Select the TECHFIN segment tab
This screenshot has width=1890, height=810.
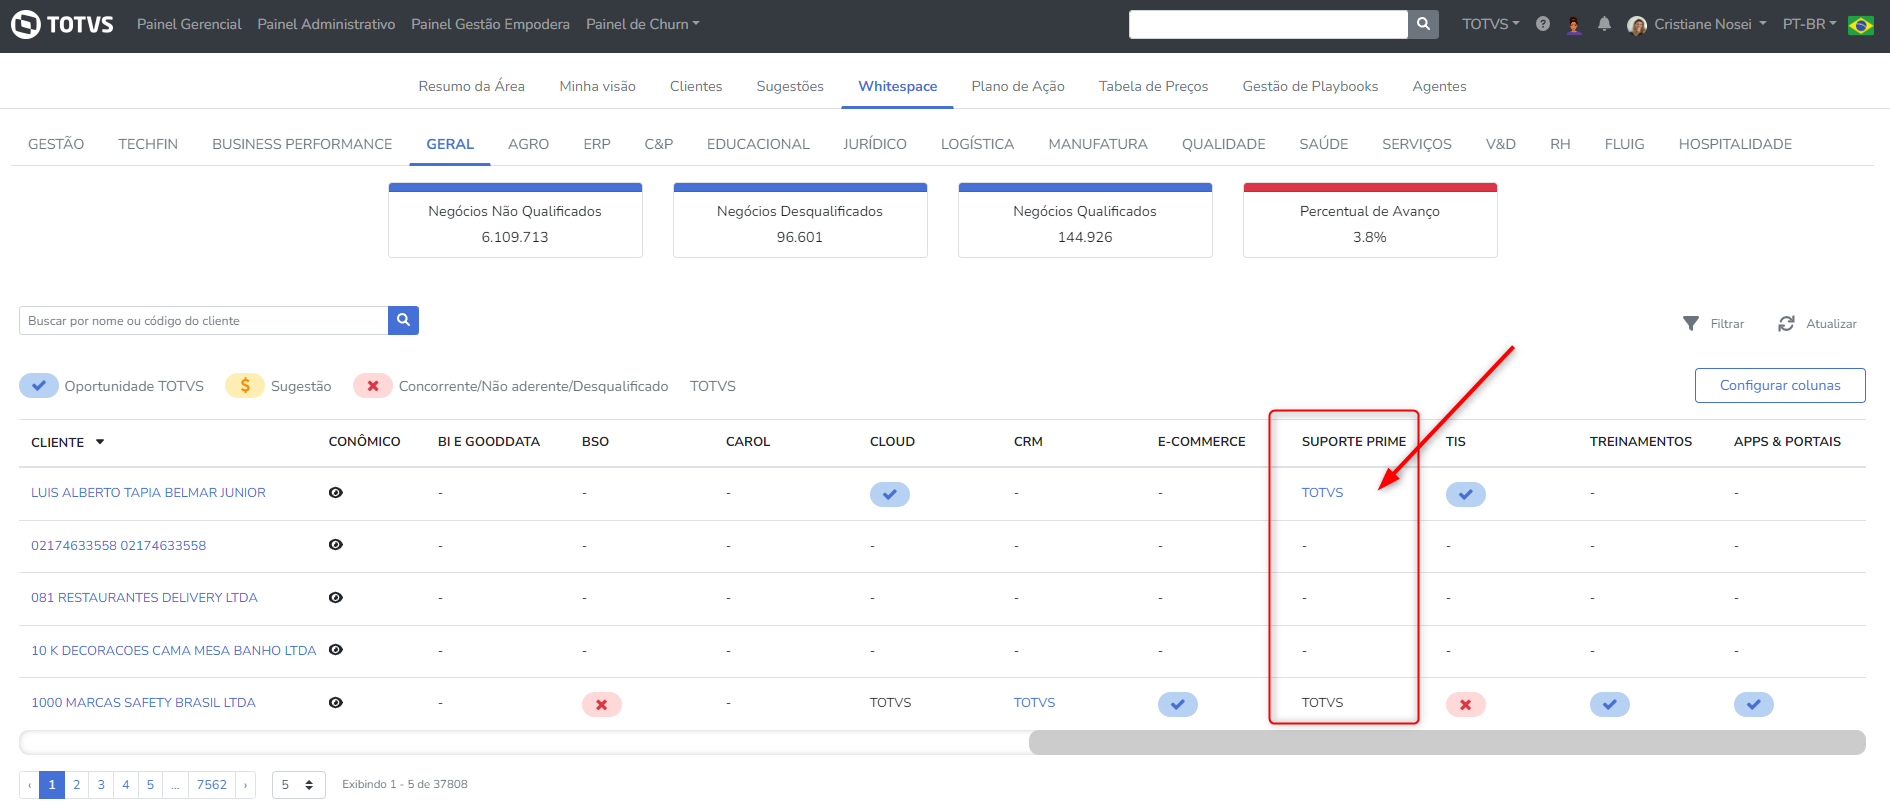point(148,144)
